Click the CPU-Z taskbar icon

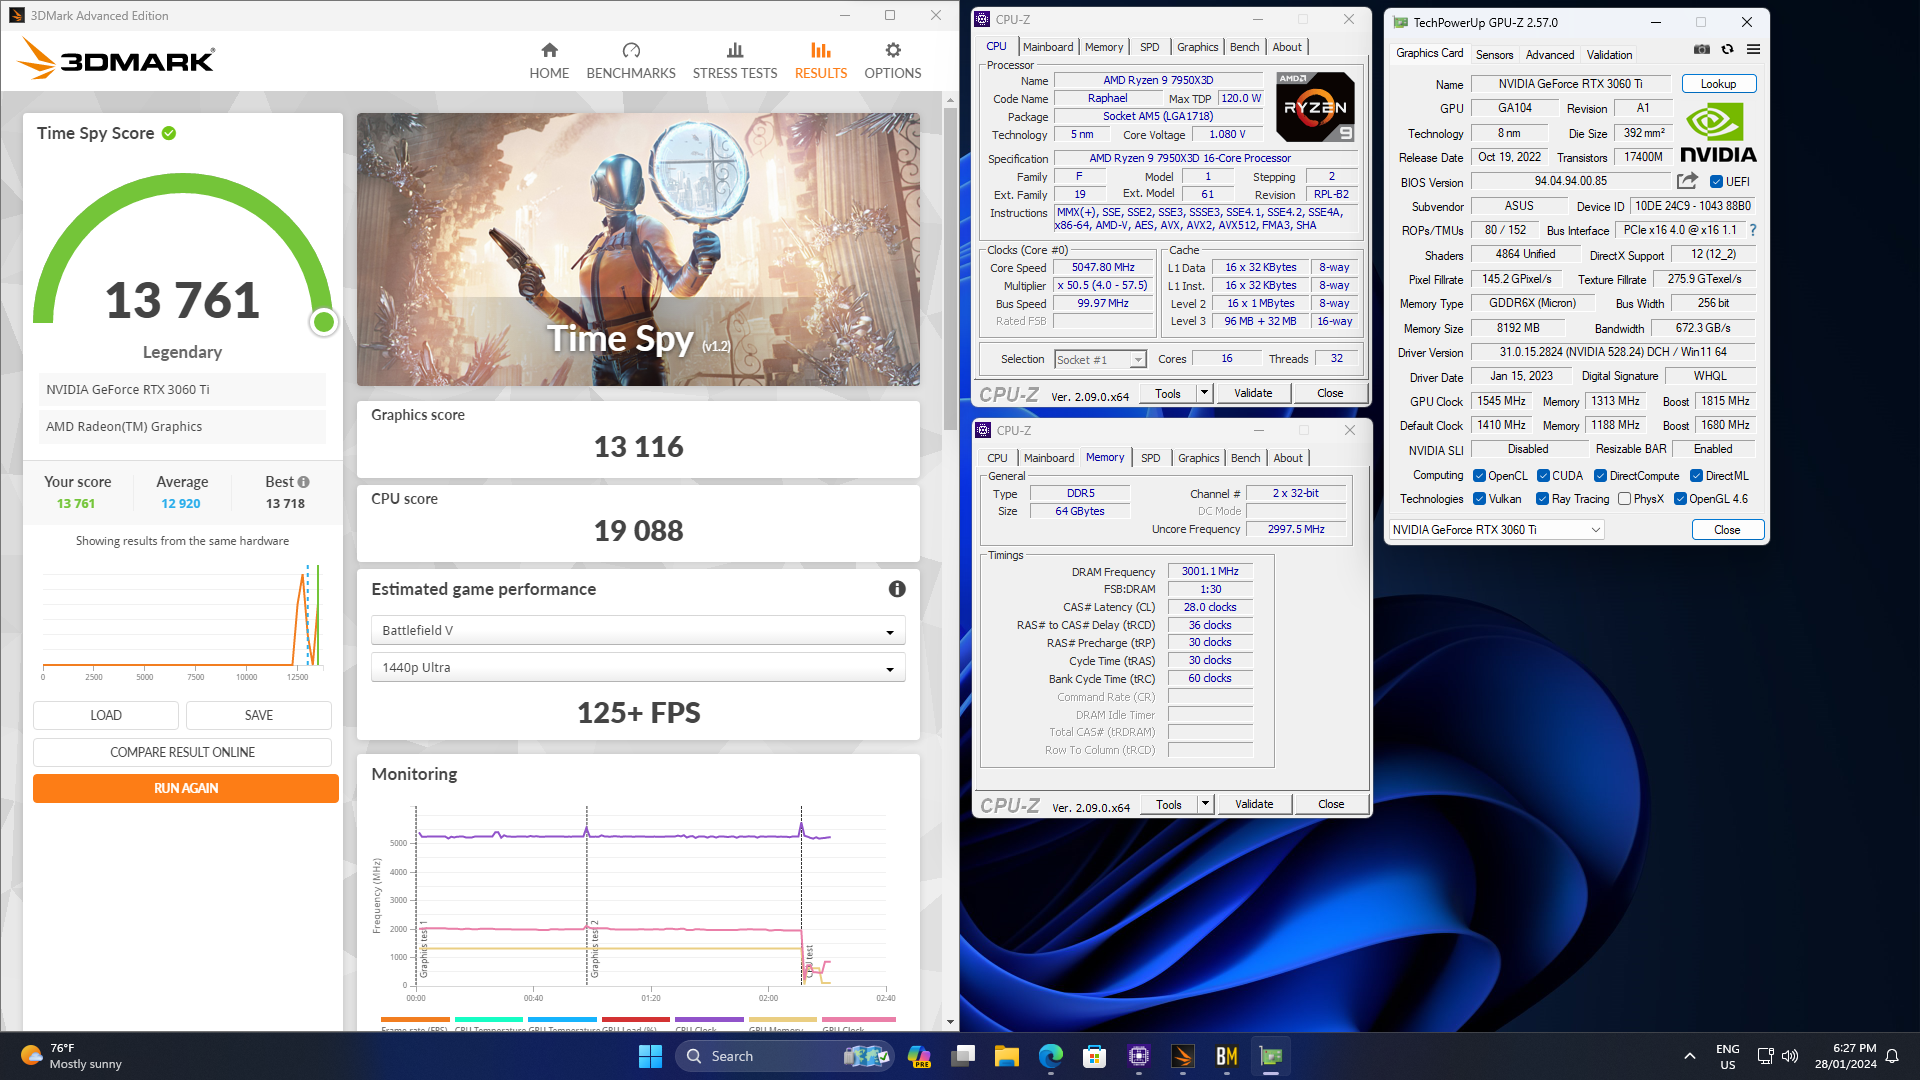click(1138, 1056)
